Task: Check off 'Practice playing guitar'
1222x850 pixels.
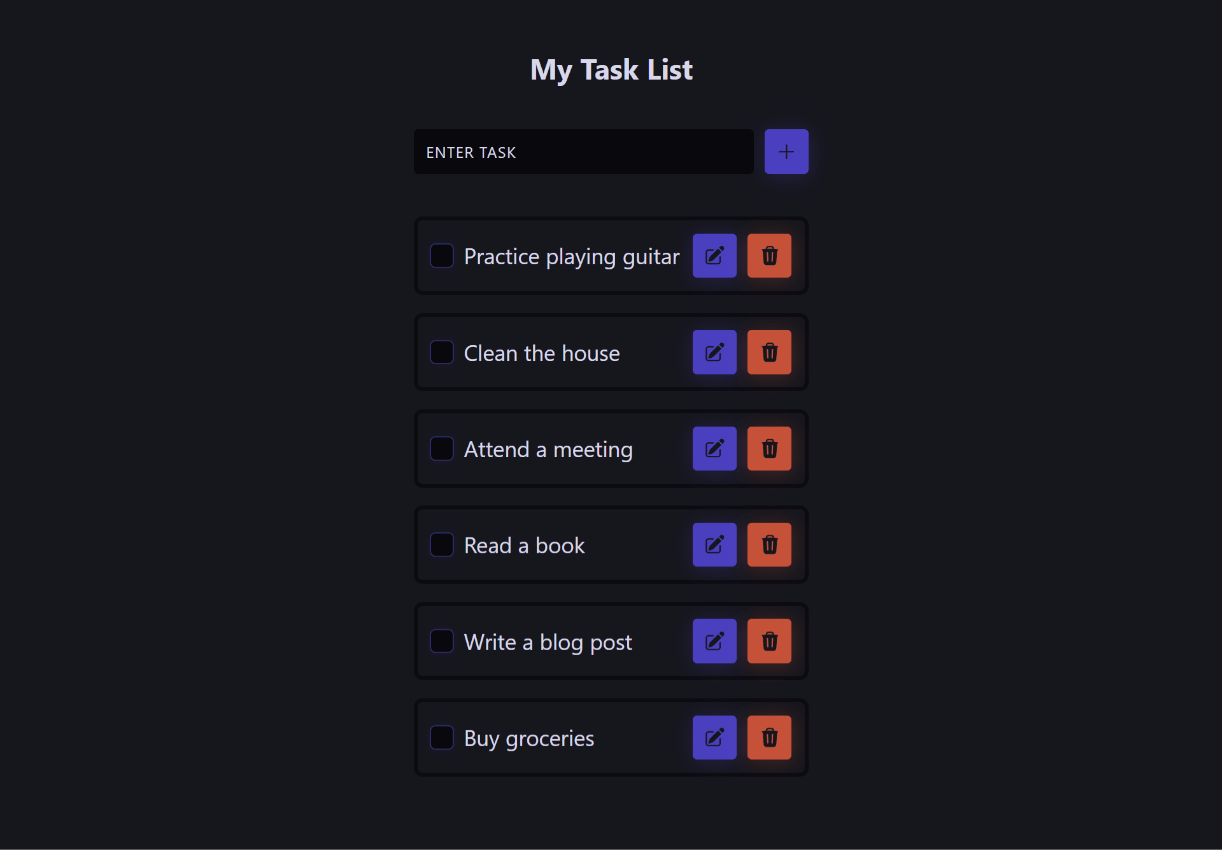Action: [x=442, y=256]
